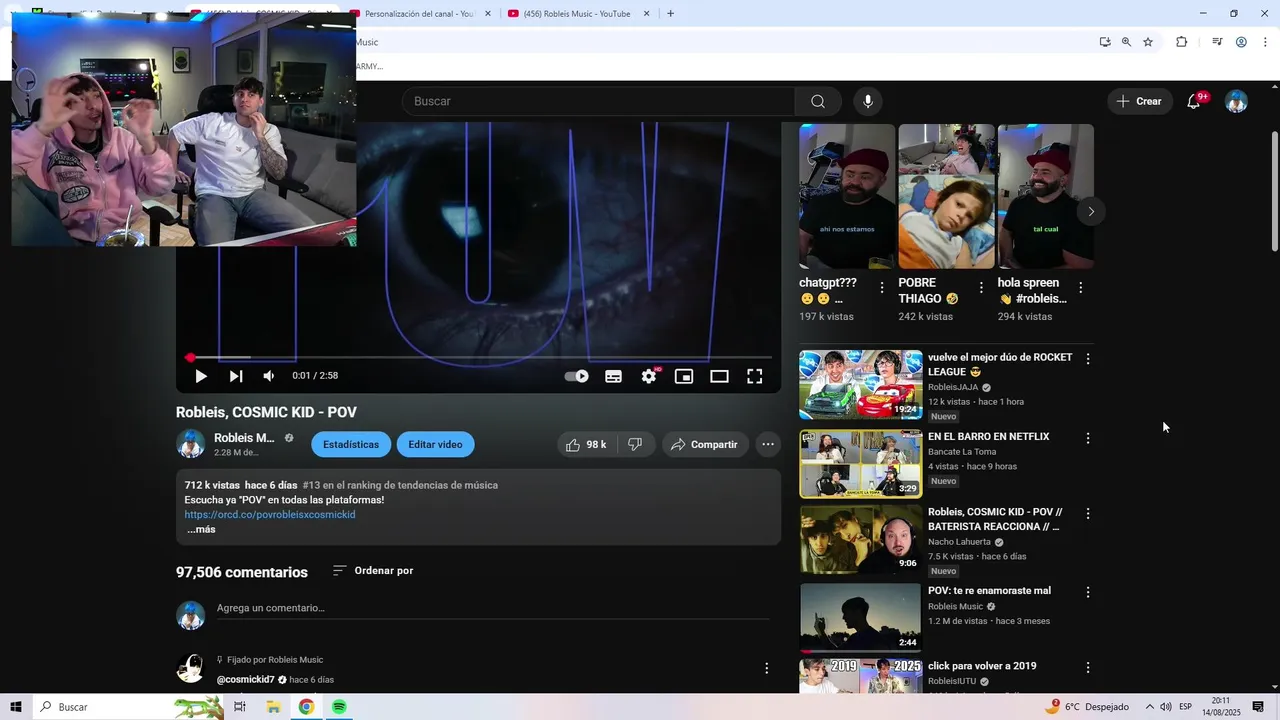Viewport: 1280px width, 720px height.
Task: Expand description with ...más
Action: click(x=201, y=529)
